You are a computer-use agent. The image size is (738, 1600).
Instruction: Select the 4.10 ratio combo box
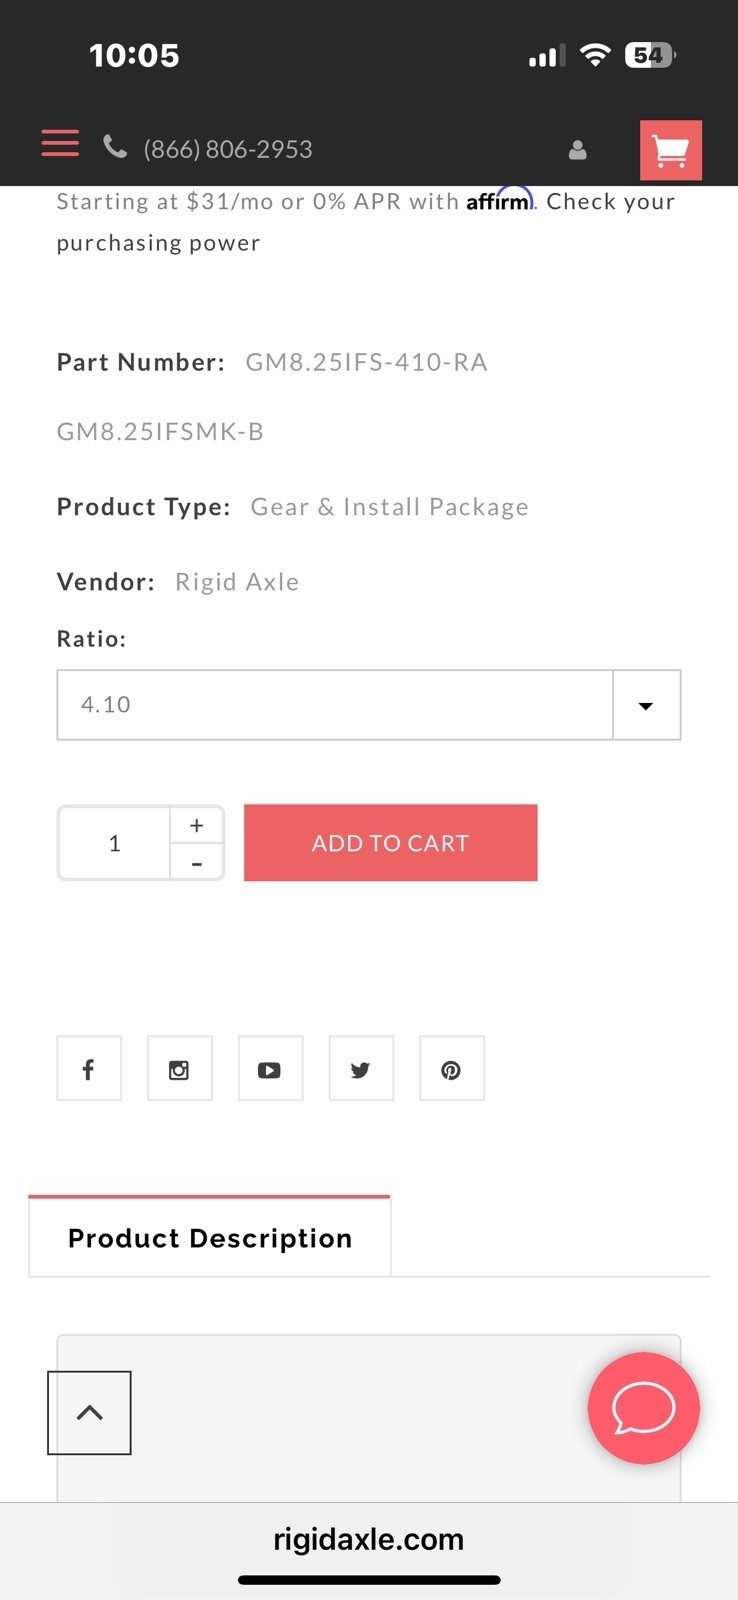coord(335,705)
